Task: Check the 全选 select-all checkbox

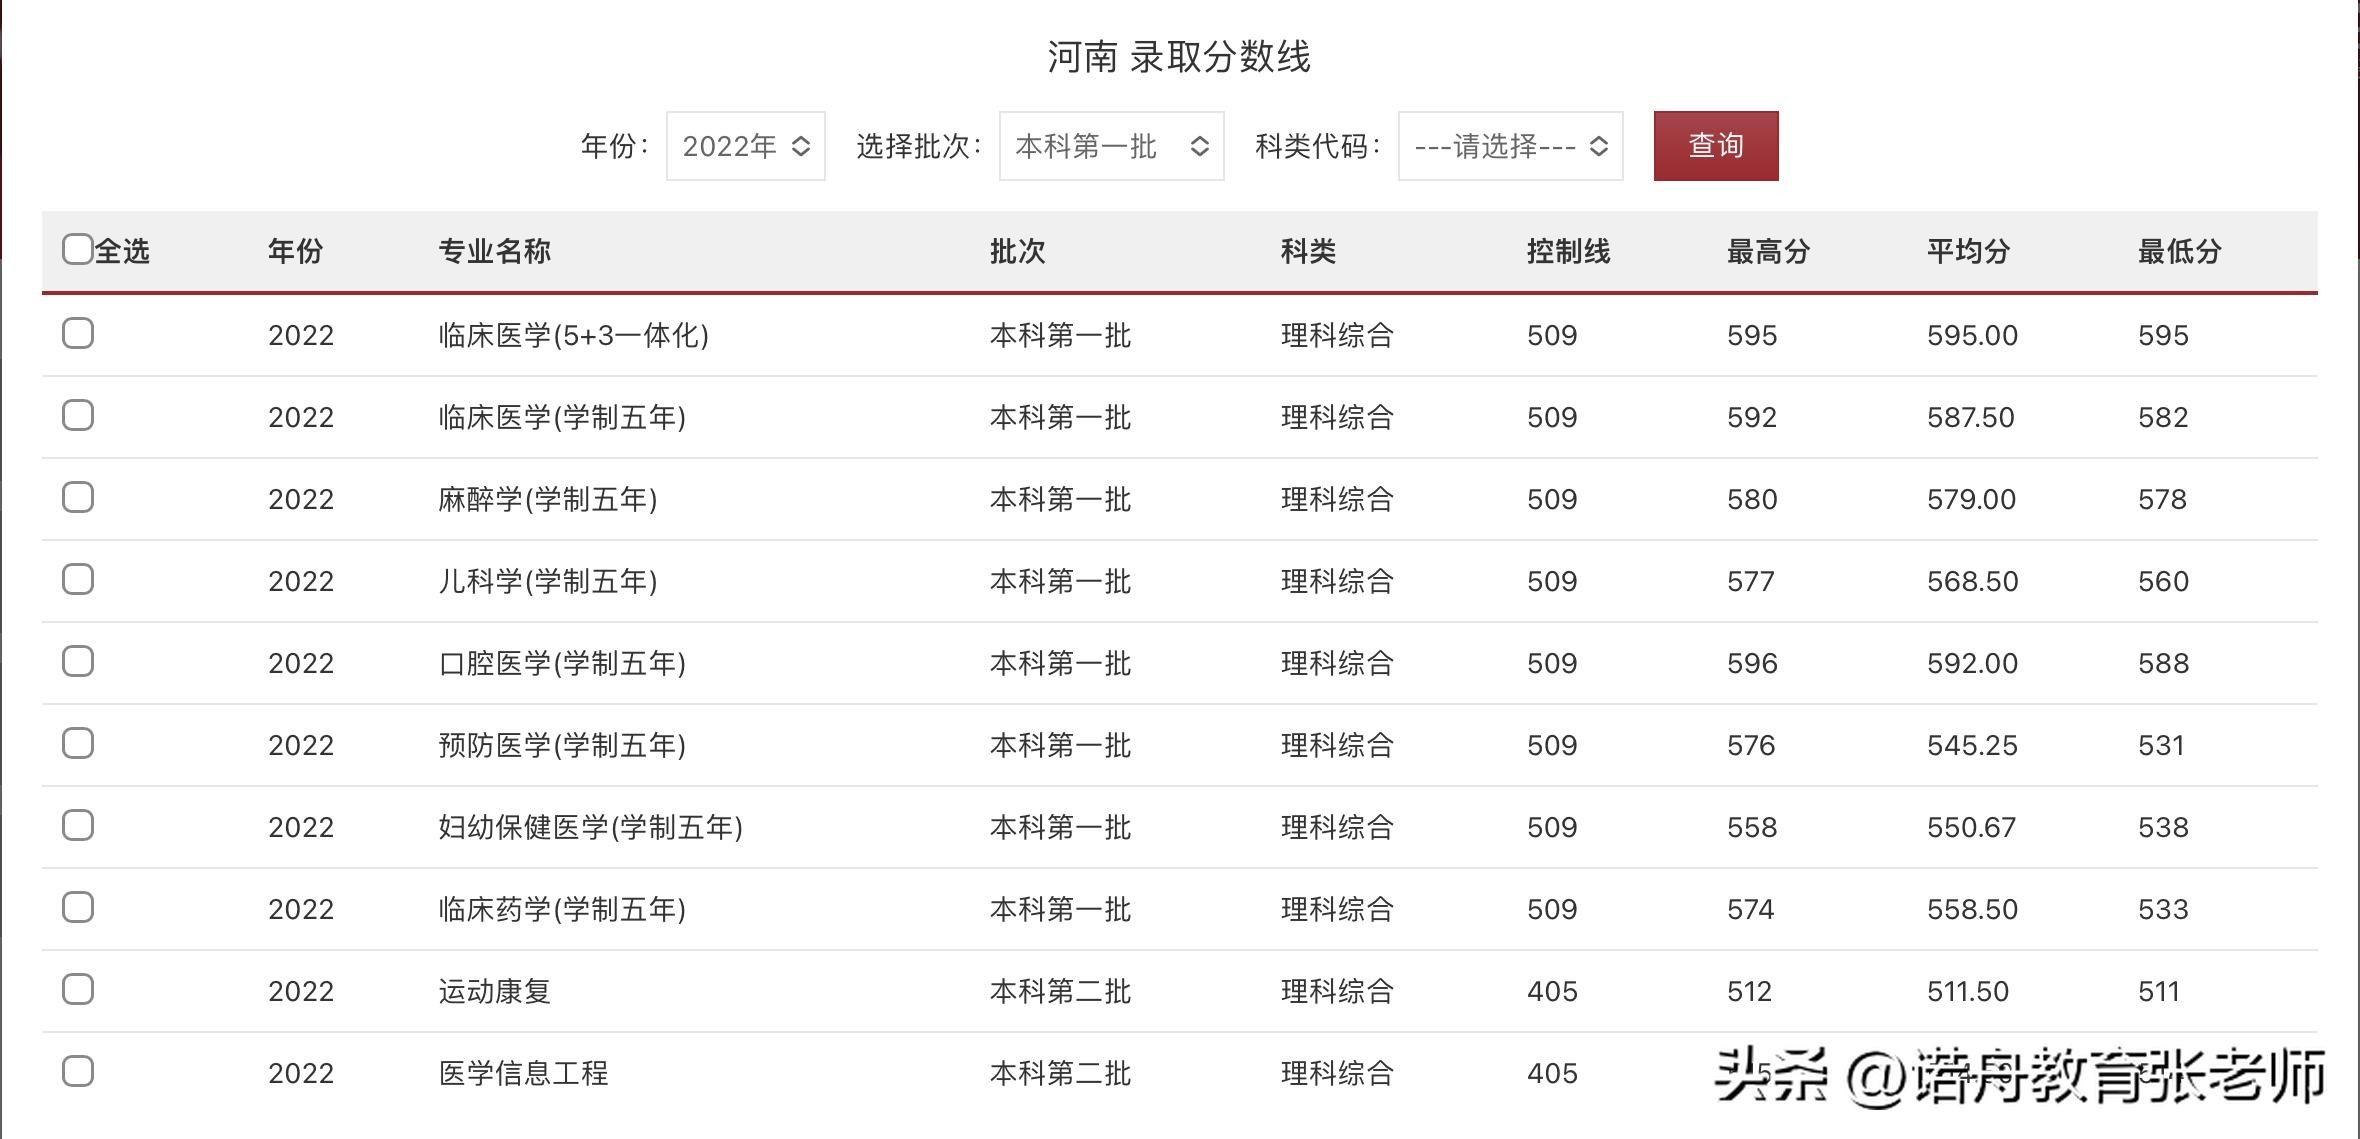Action: tap(78, 249)
